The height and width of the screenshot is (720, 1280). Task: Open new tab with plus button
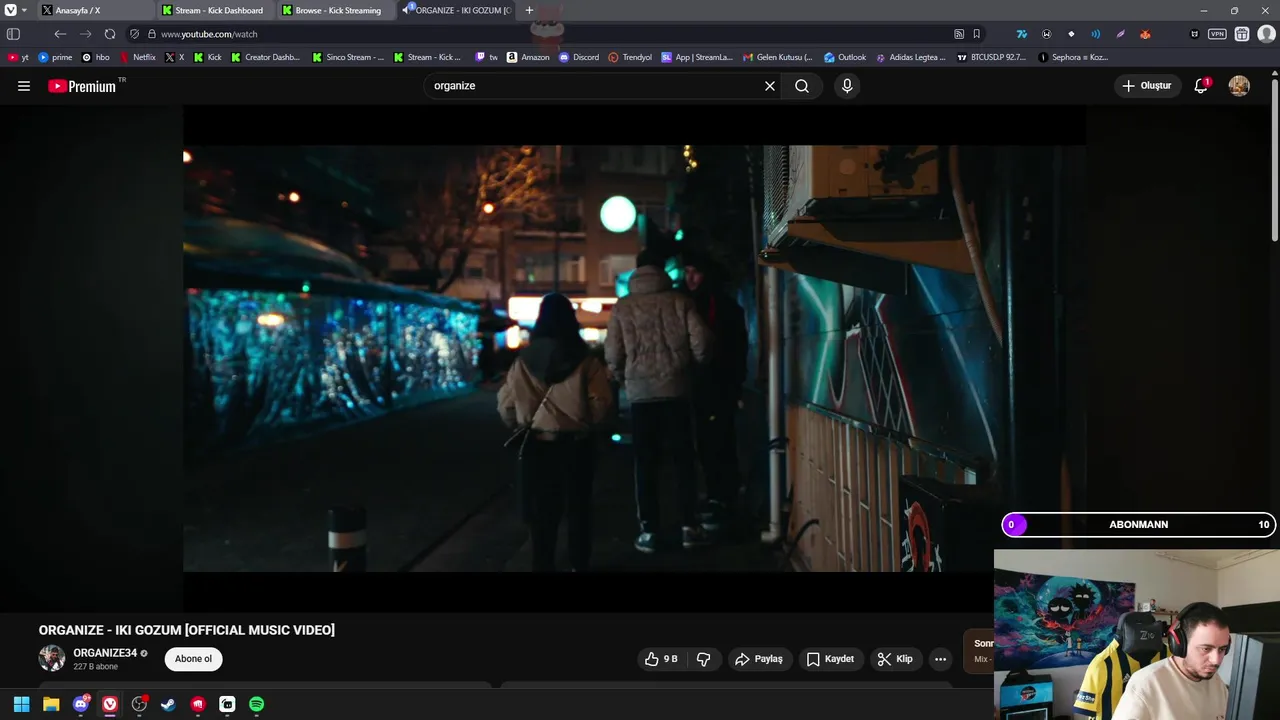click(x=529, y=10)
